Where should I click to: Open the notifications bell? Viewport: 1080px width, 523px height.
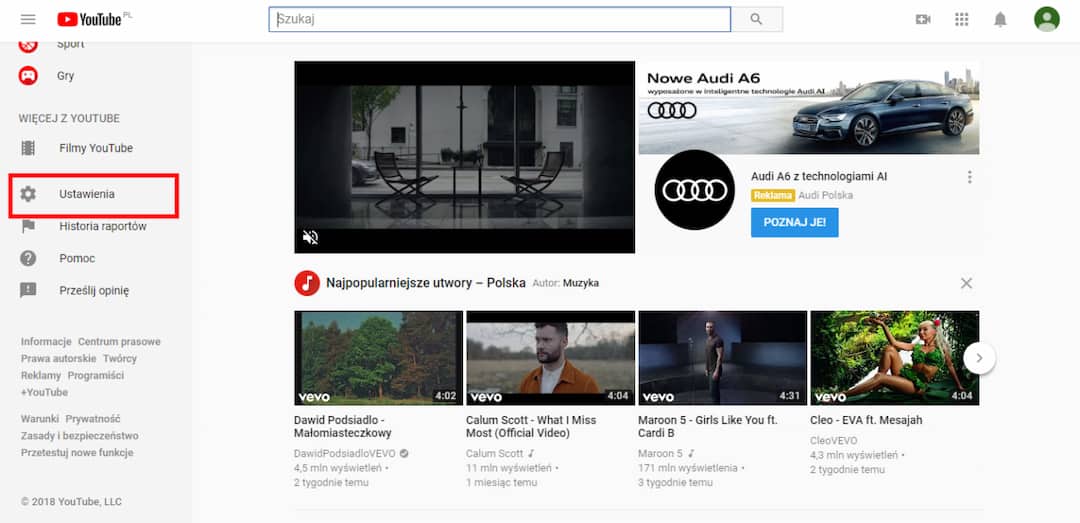click(1000, 19)
